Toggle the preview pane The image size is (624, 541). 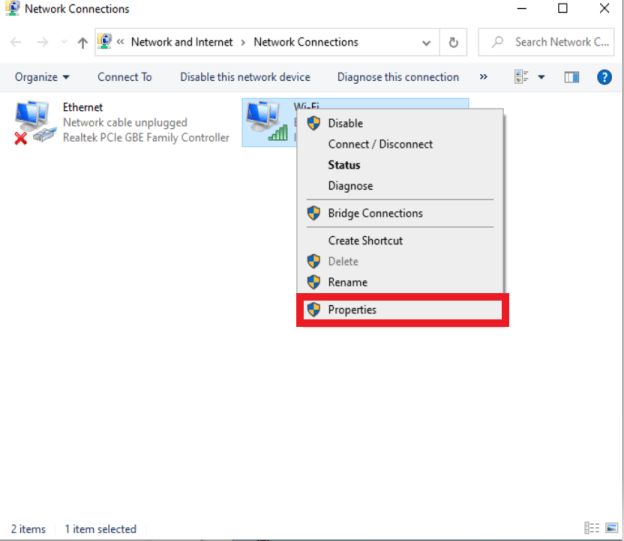[x=571, y=77]
